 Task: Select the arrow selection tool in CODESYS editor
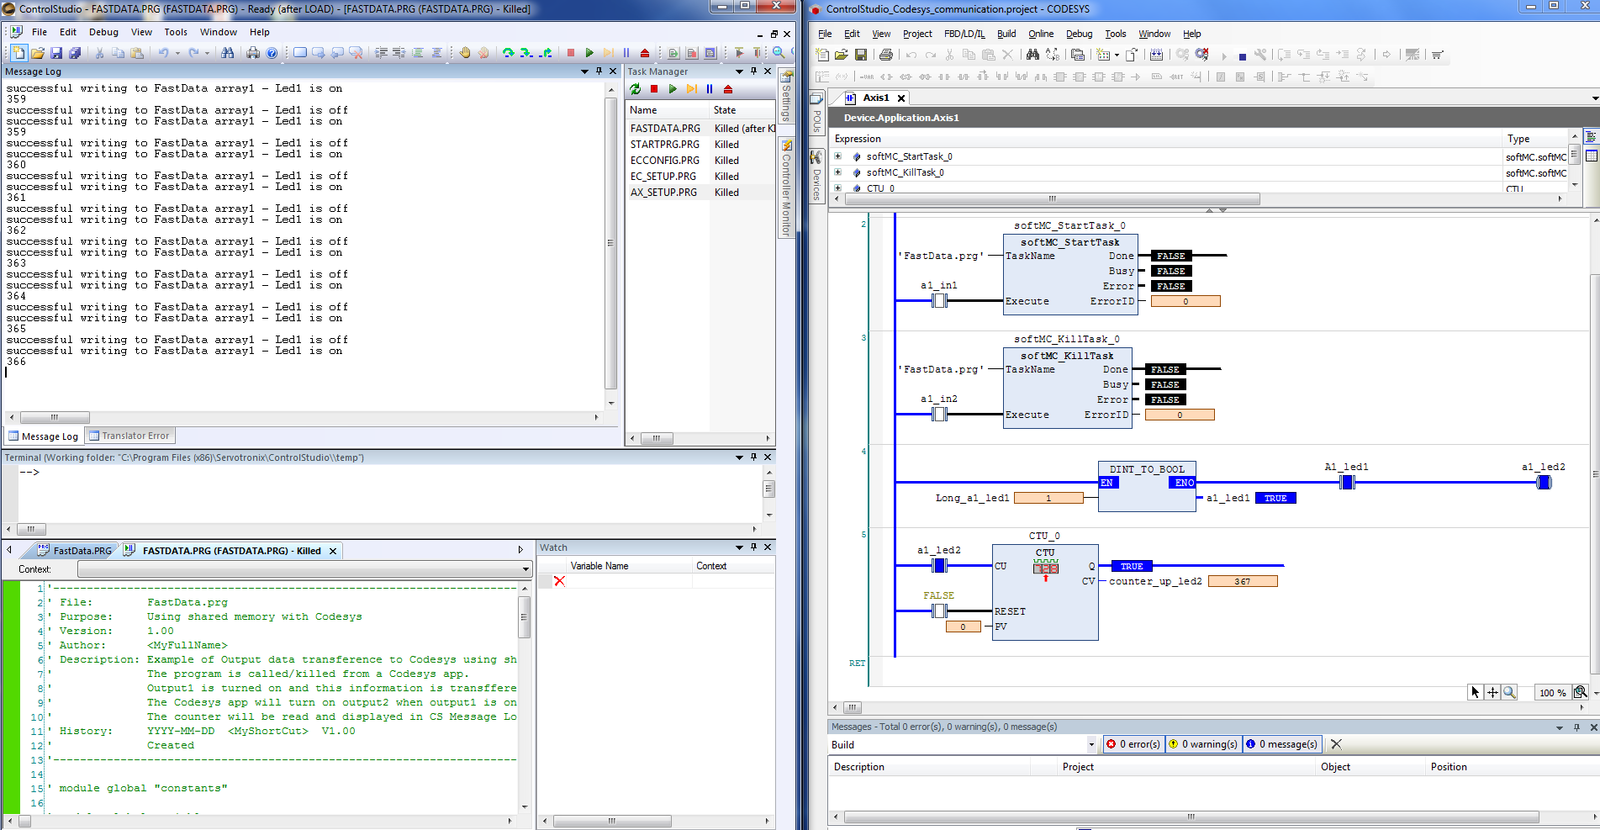tap(1475, 692)
